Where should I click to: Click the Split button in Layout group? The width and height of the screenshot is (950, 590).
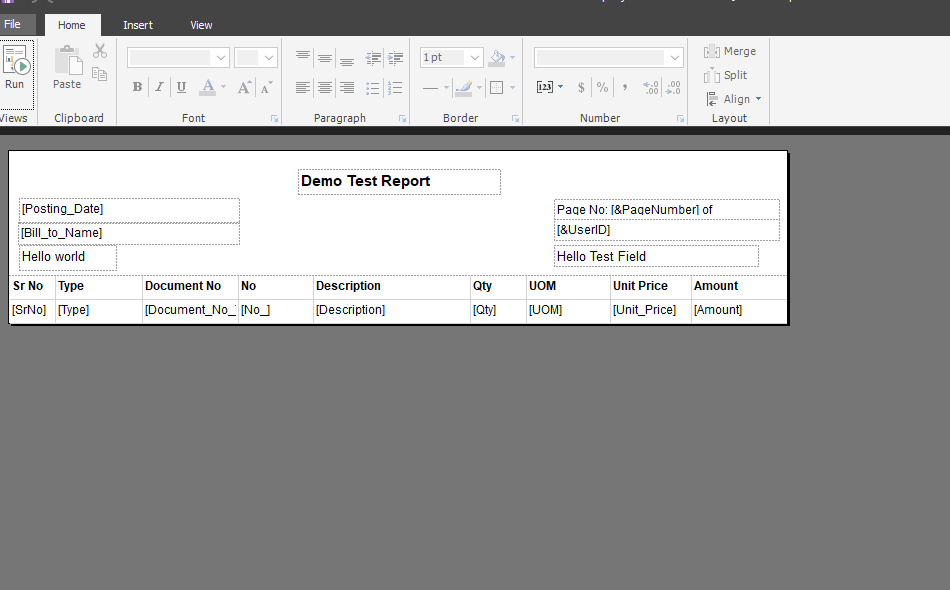[x=726, y=75]
